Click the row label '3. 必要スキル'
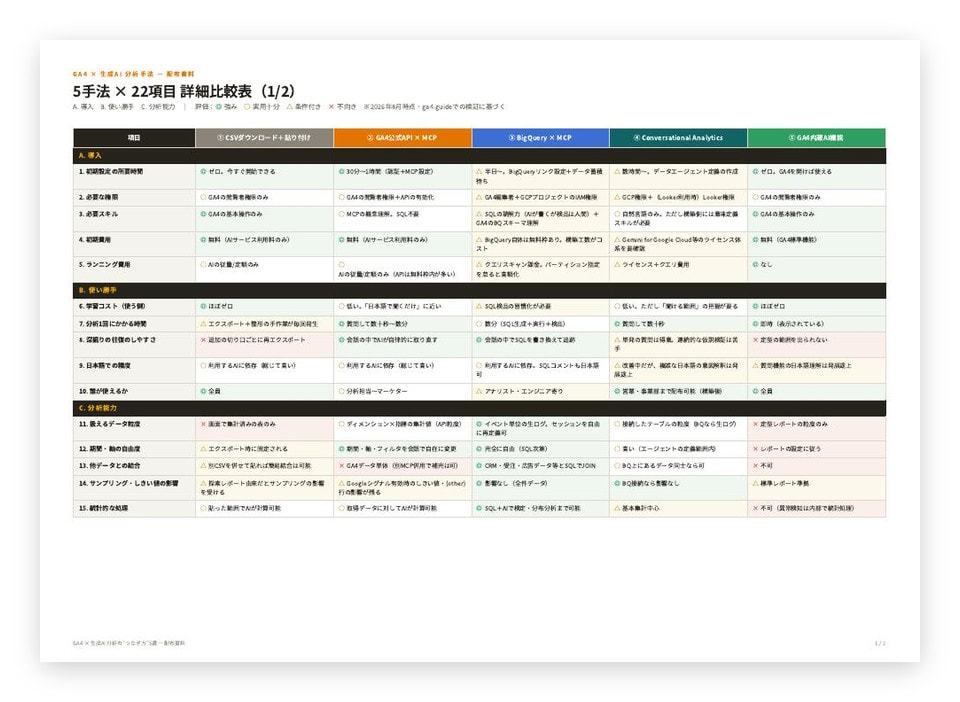This screenshot has width=960, height=702. (99, 214)
